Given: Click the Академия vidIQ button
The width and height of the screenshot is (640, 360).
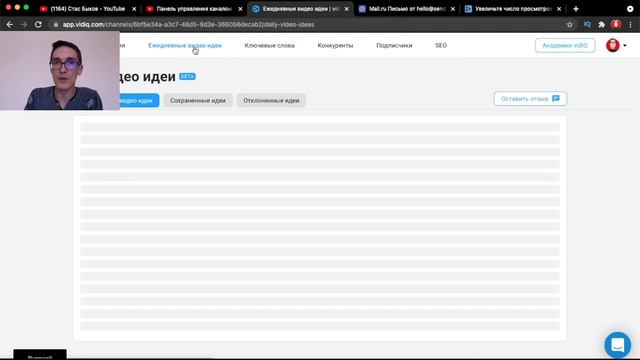Looking at the screenshot, I should [x=565, y=45].
